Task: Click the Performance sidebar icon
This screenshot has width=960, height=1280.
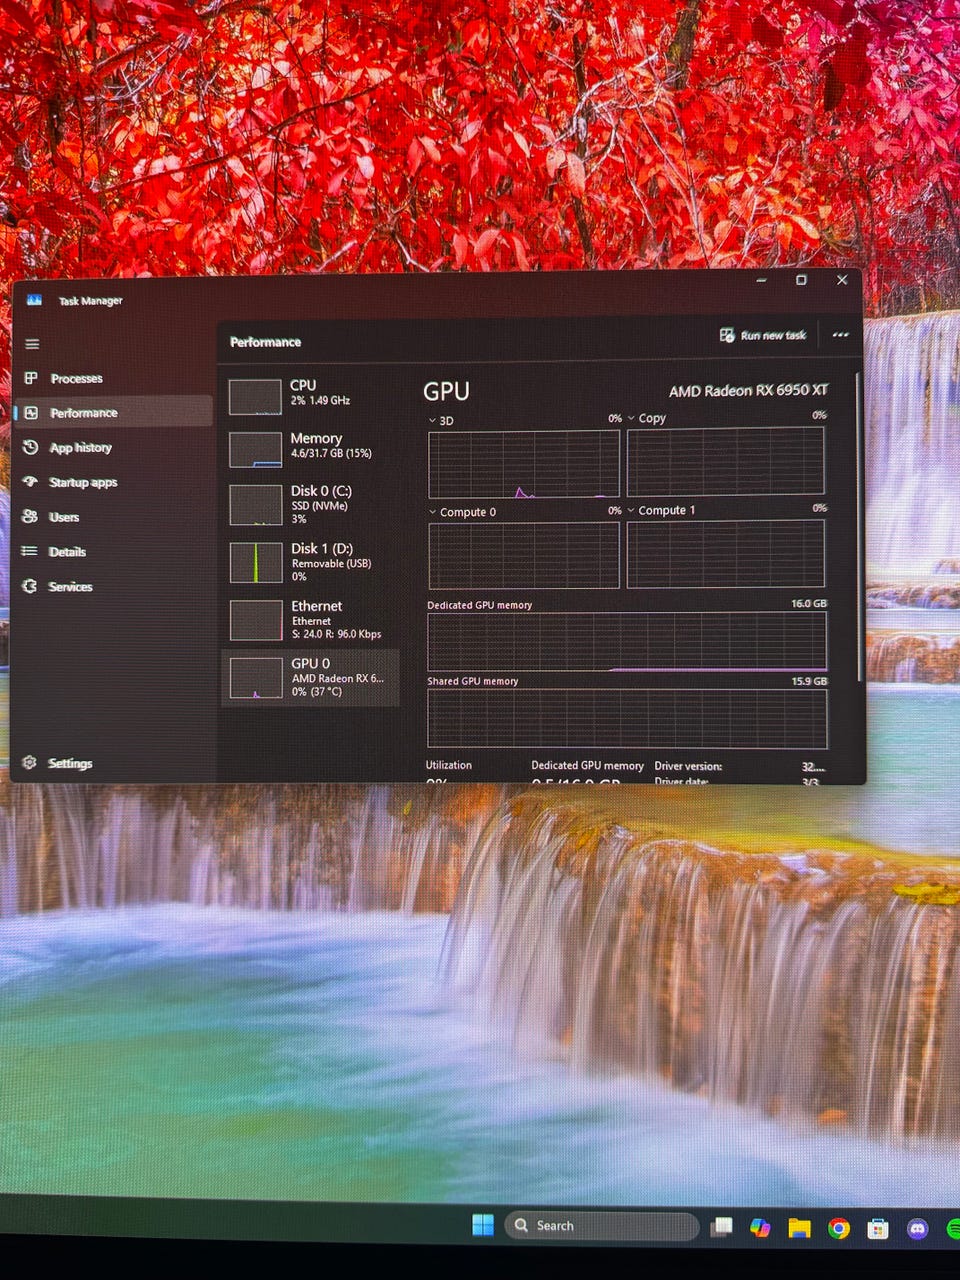Action: click(x=32, y=413)
